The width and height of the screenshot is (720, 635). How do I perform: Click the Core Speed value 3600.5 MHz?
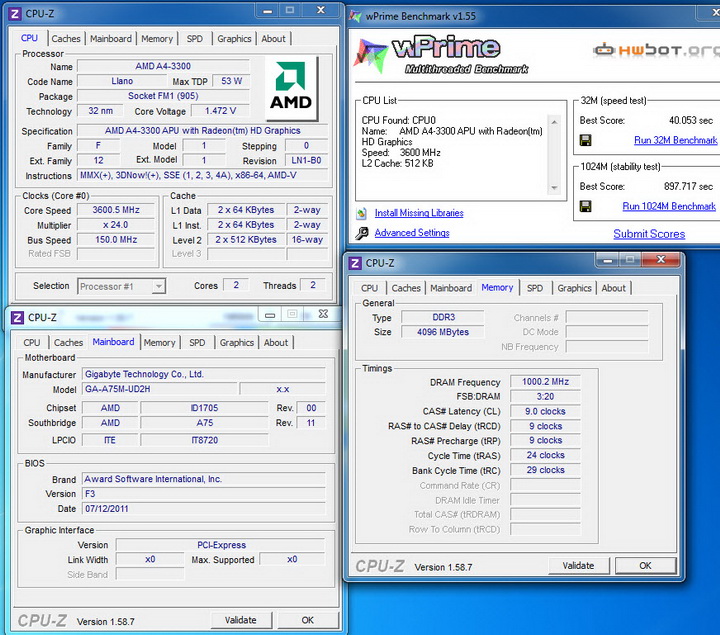(x=116, y=210)
